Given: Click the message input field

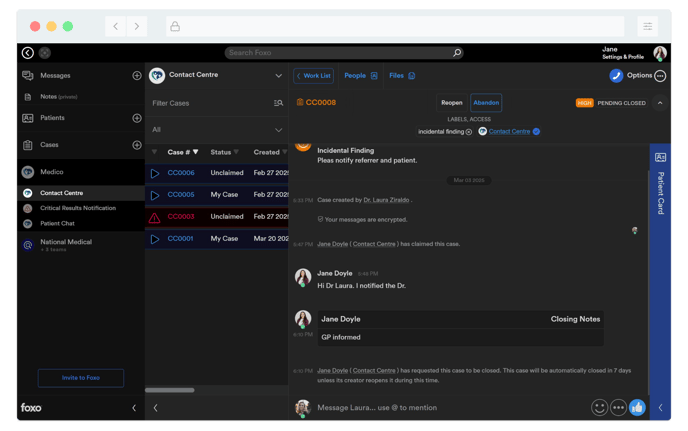Looking at the screenshot, I should pos(450,408).
